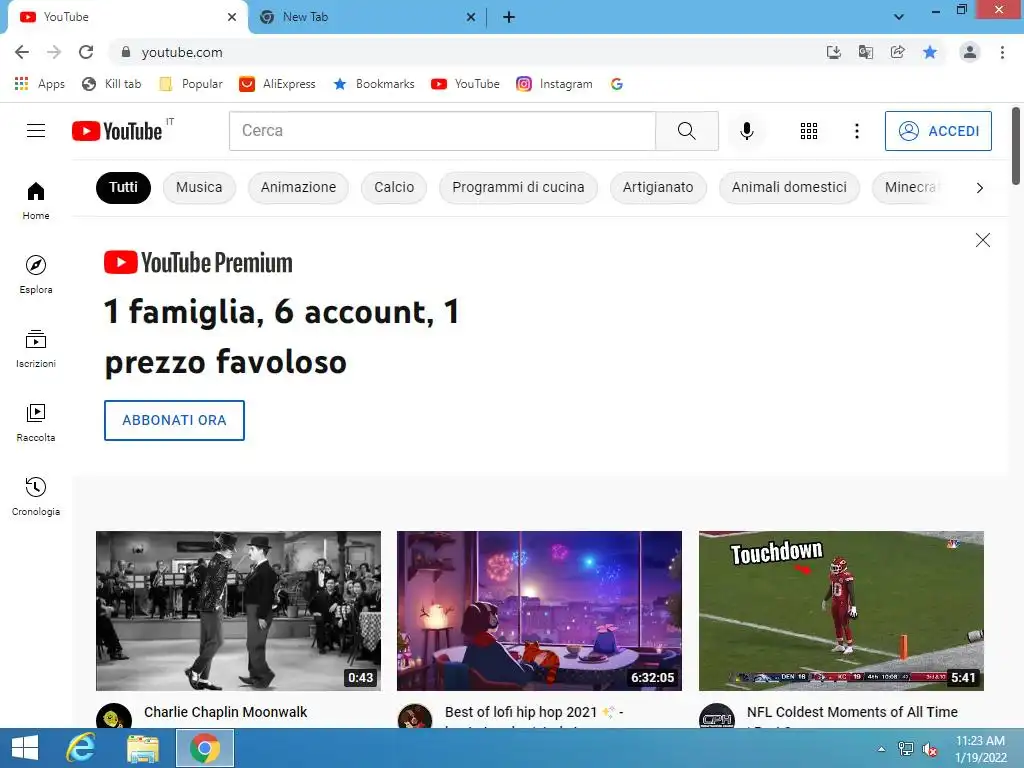Screen dimensions: 1024x768
Task: Open Raccolta in sidebar
Action: (36, 423)
